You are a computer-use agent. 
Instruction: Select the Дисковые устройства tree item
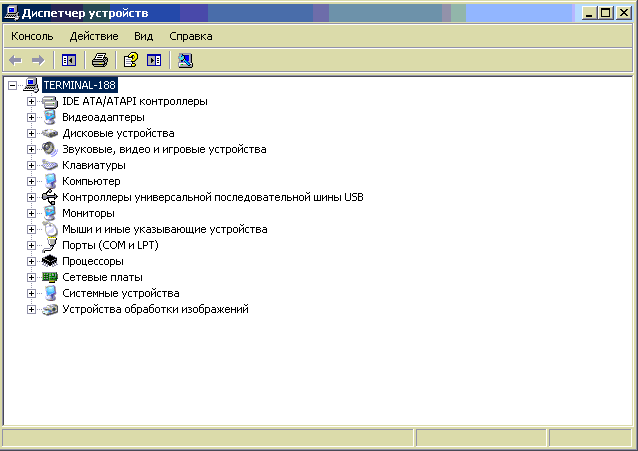[x=118, y=133]
